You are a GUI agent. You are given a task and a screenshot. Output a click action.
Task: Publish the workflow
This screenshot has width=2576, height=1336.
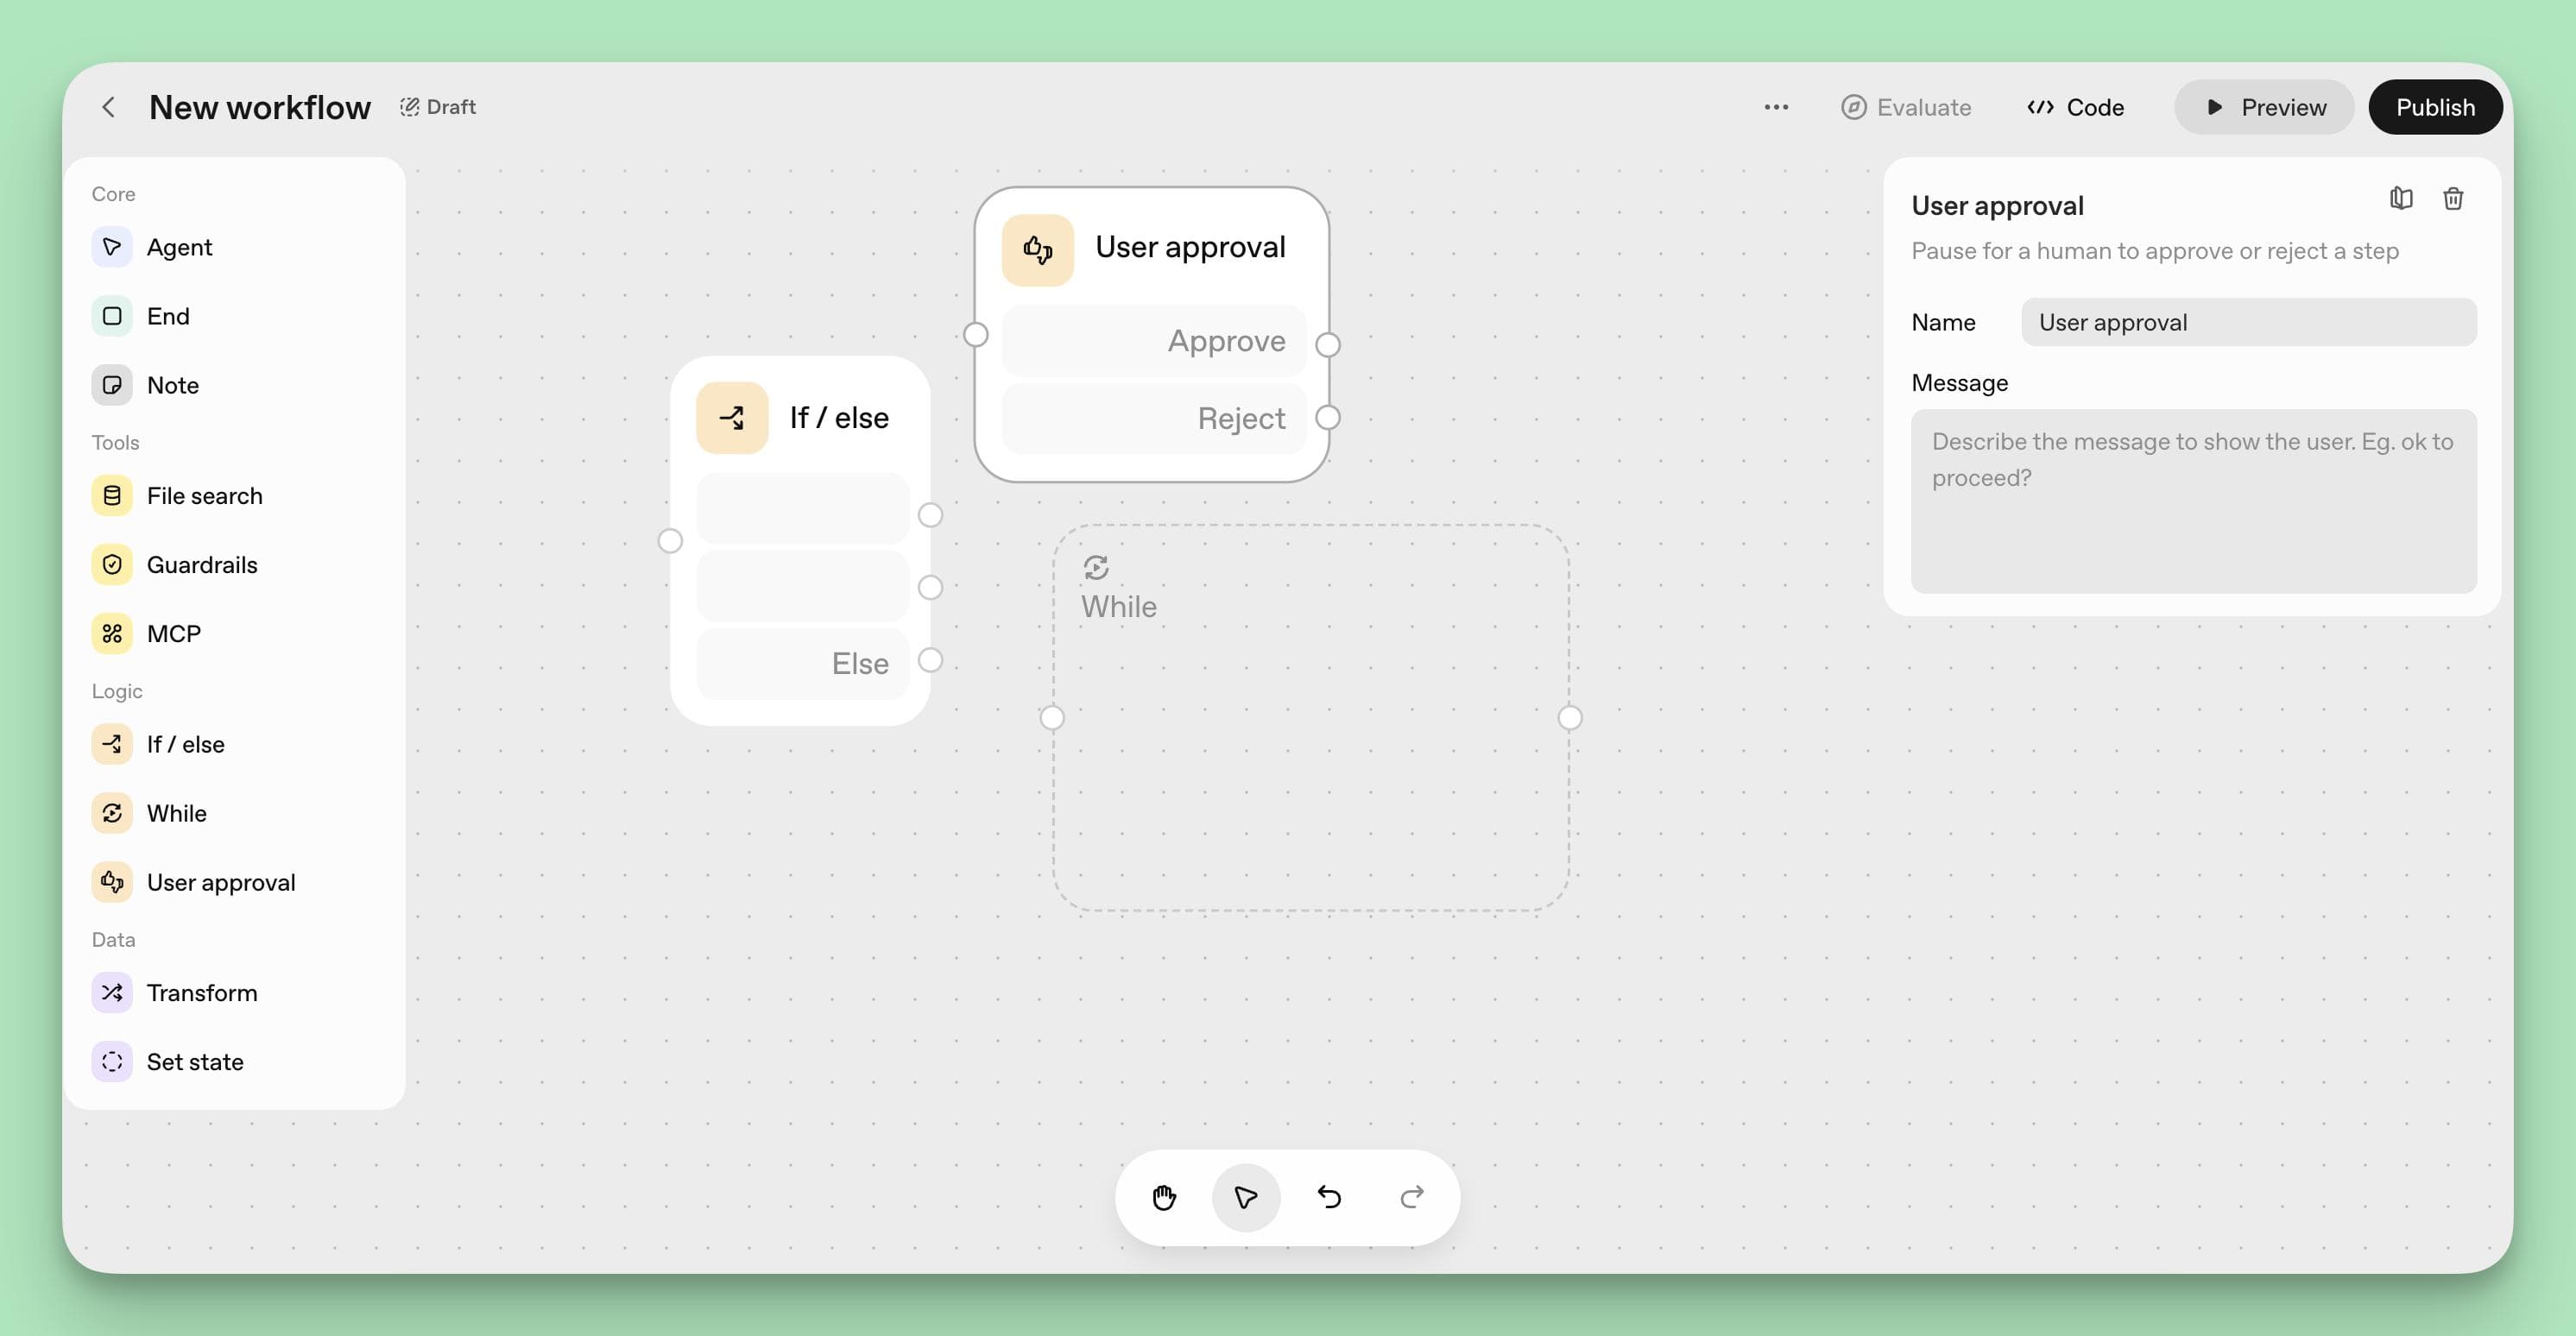pos(2434,107)
